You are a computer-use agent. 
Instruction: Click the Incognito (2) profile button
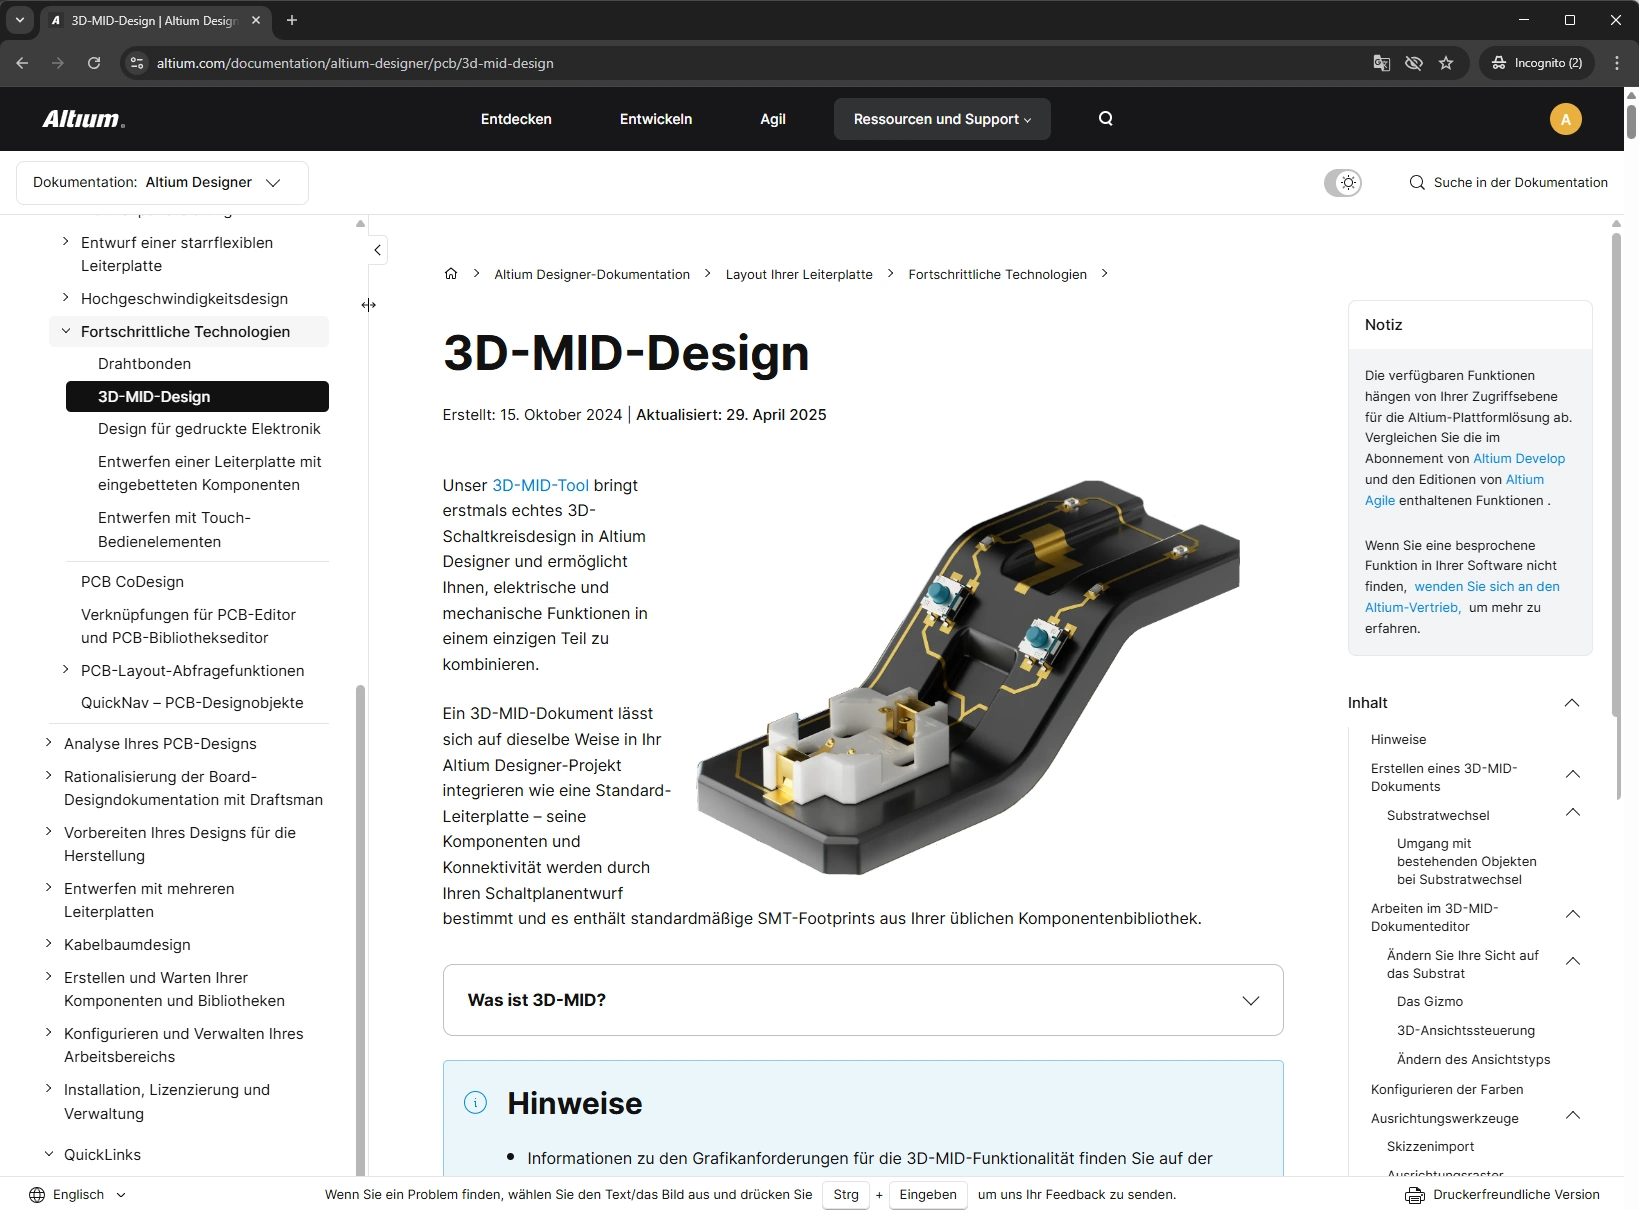tap(1537, 63)
